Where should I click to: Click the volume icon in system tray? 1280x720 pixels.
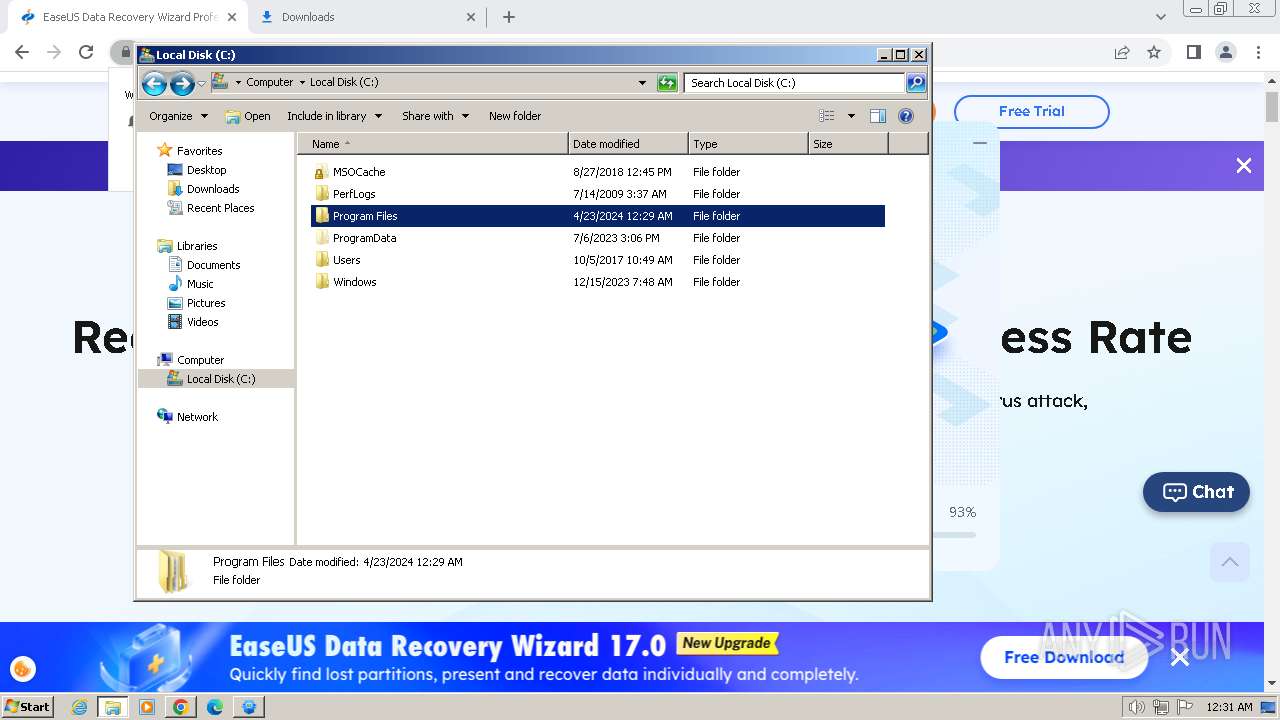click(1137, 707)
